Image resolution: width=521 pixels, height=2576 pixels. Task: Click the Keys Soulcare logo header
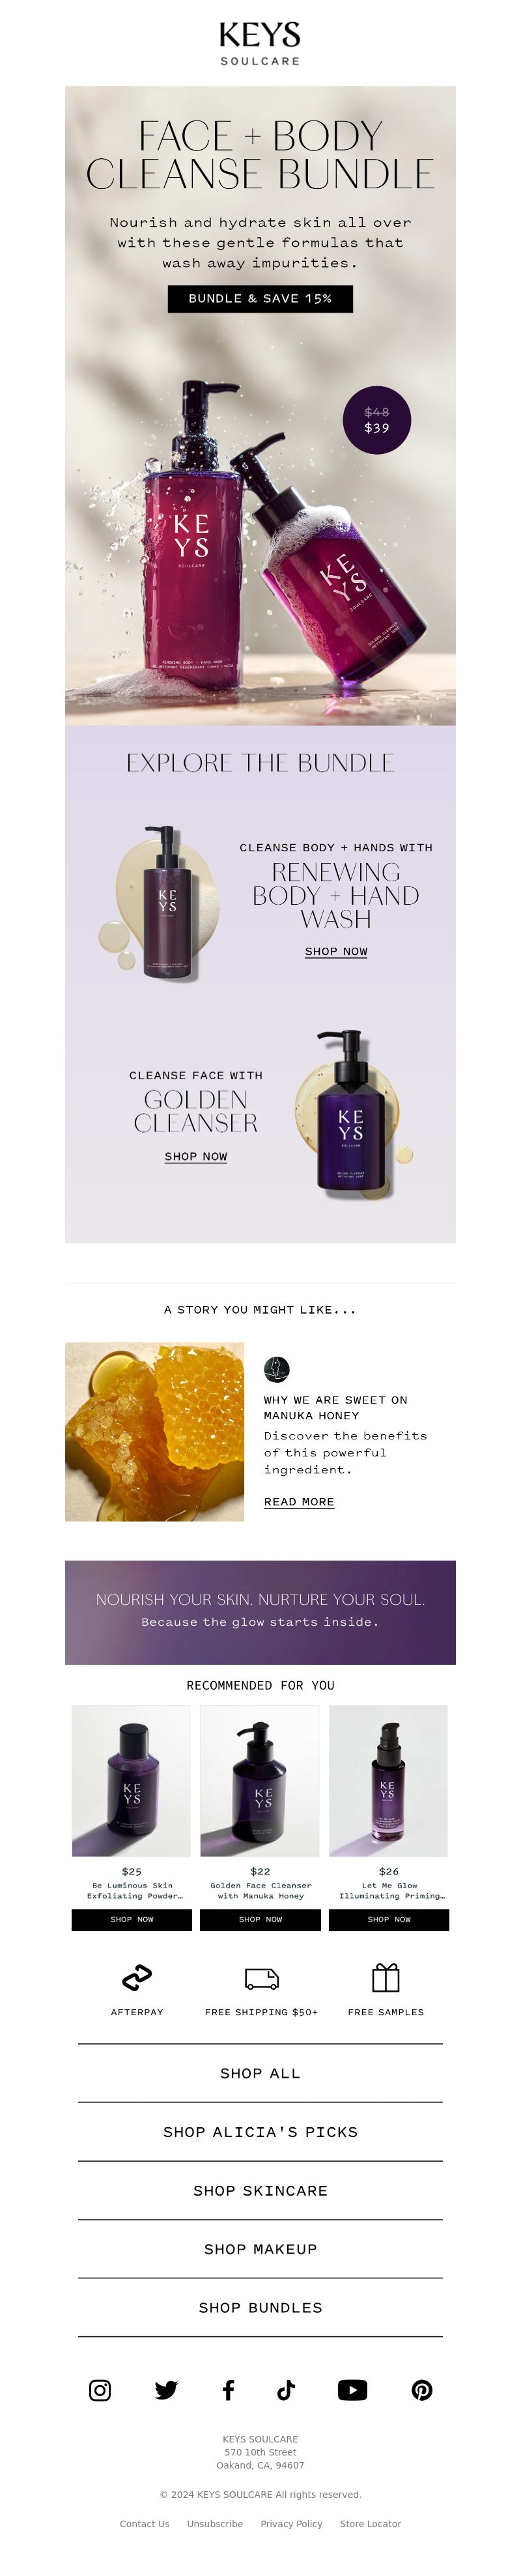pos(260,43)
